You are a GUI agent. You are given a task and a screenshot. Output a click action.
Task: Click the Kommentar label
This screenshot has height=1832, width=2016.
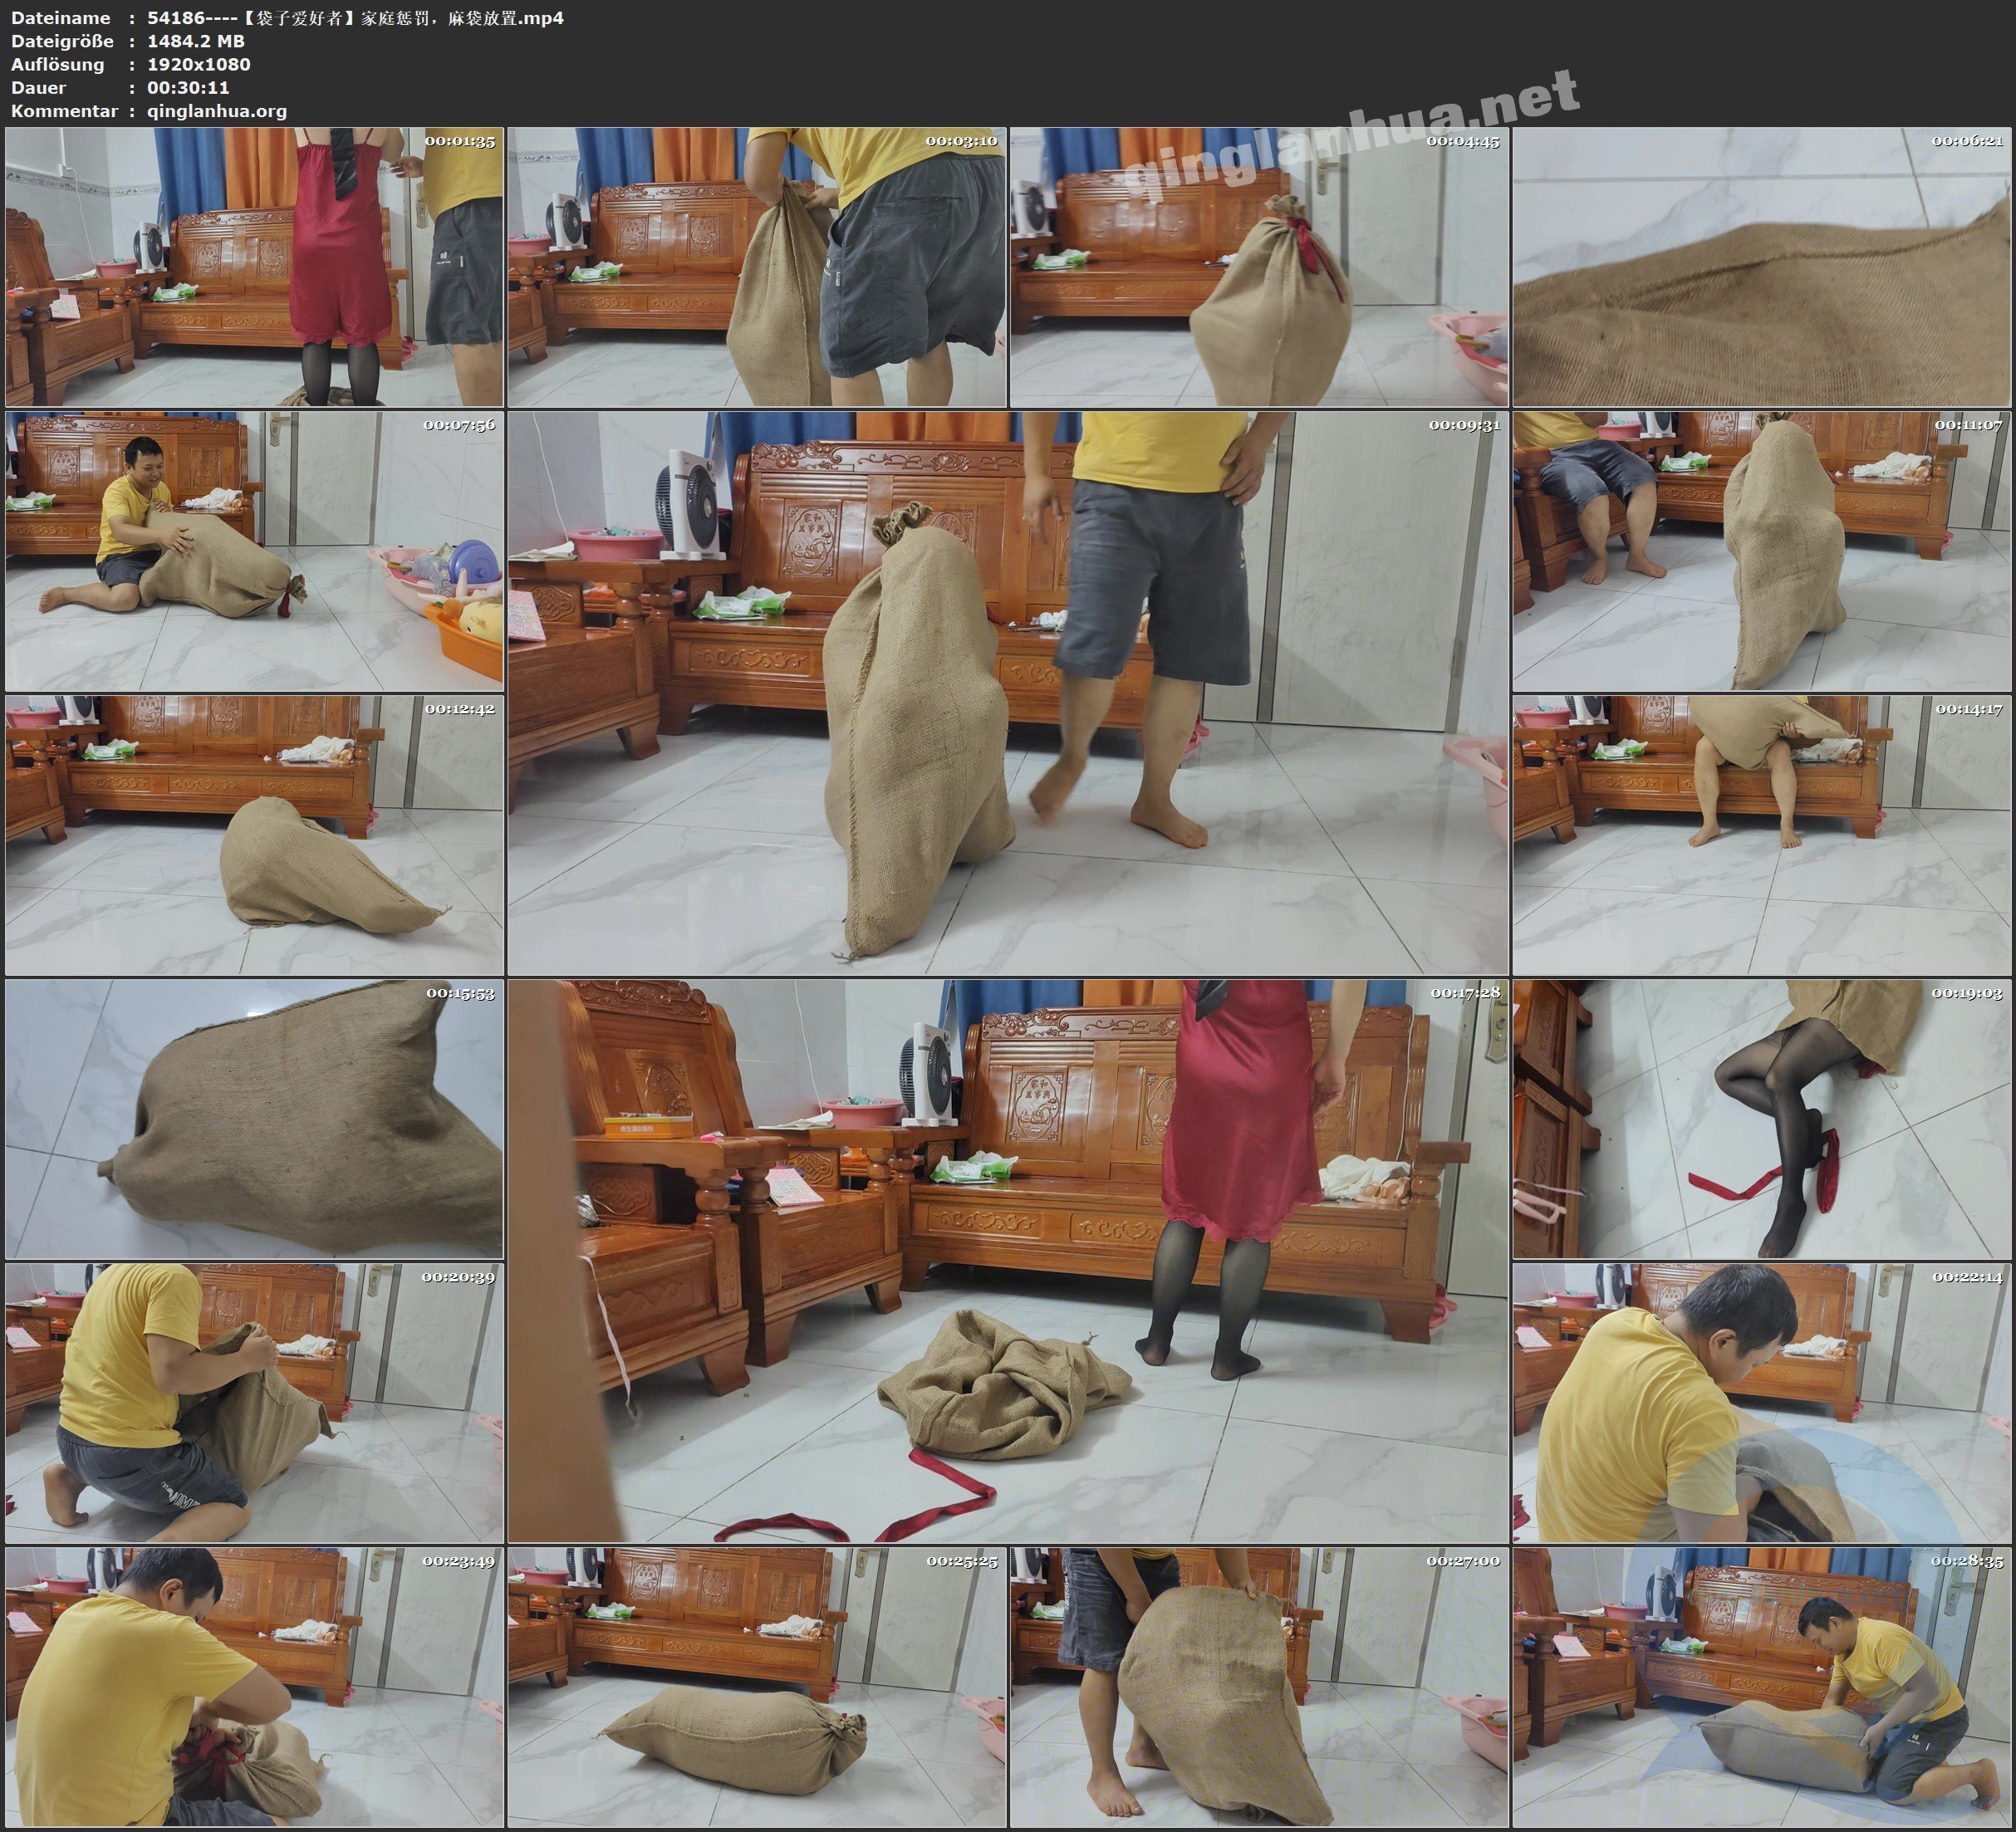pyautogui.click(x=64, y=111)
